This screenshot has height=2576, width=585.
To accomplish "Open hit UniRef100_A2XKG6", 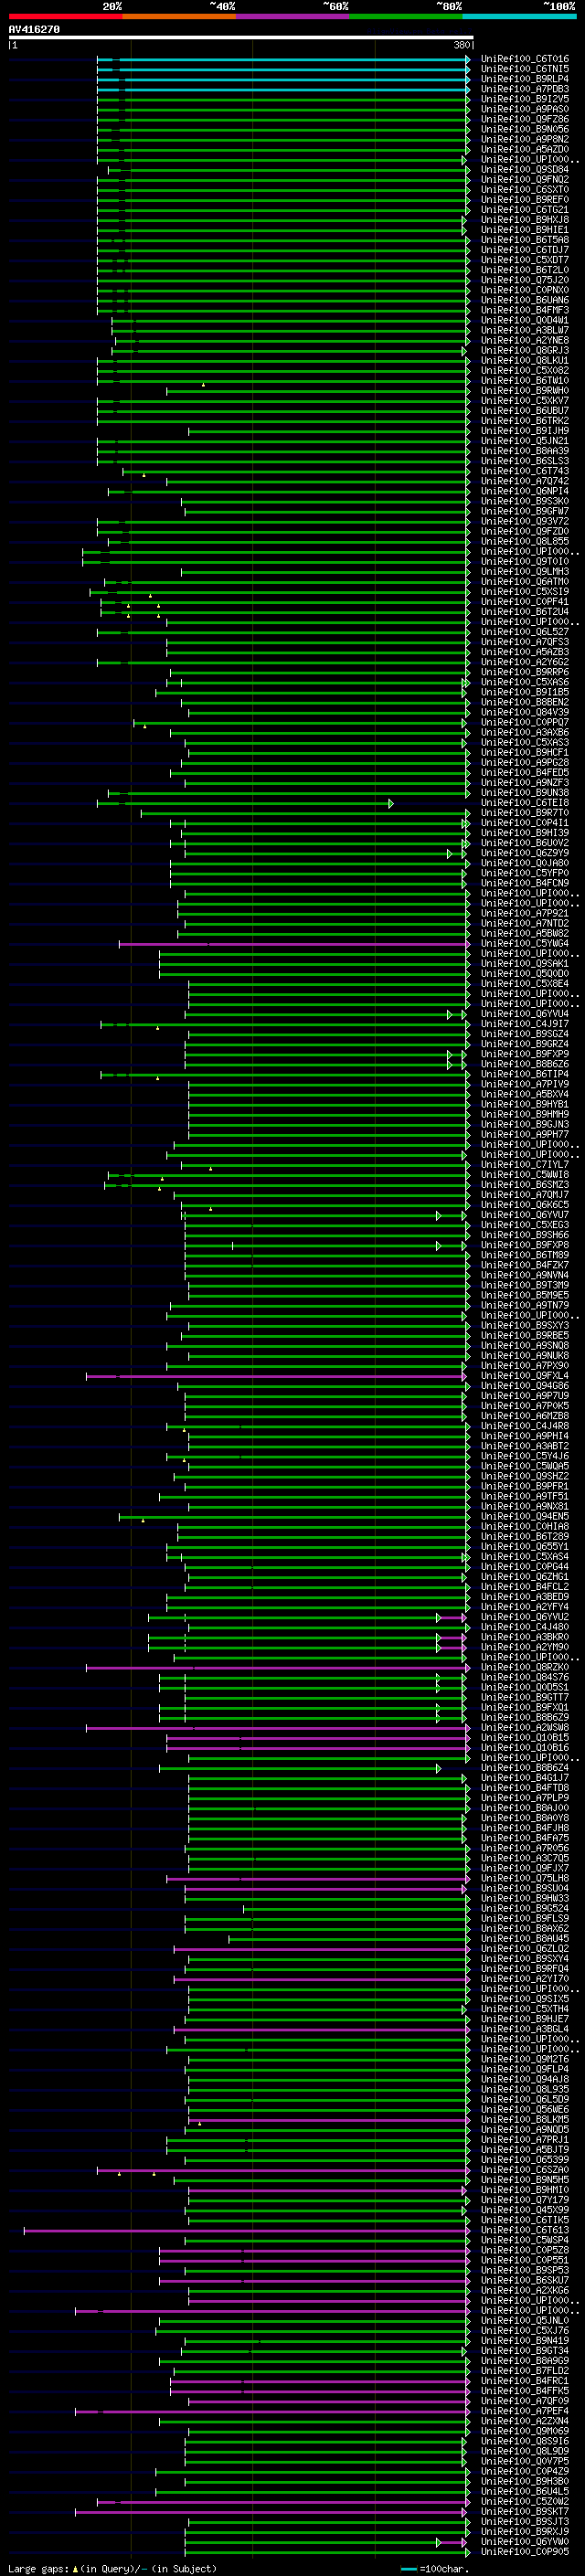I will [x=525, y=2290].
